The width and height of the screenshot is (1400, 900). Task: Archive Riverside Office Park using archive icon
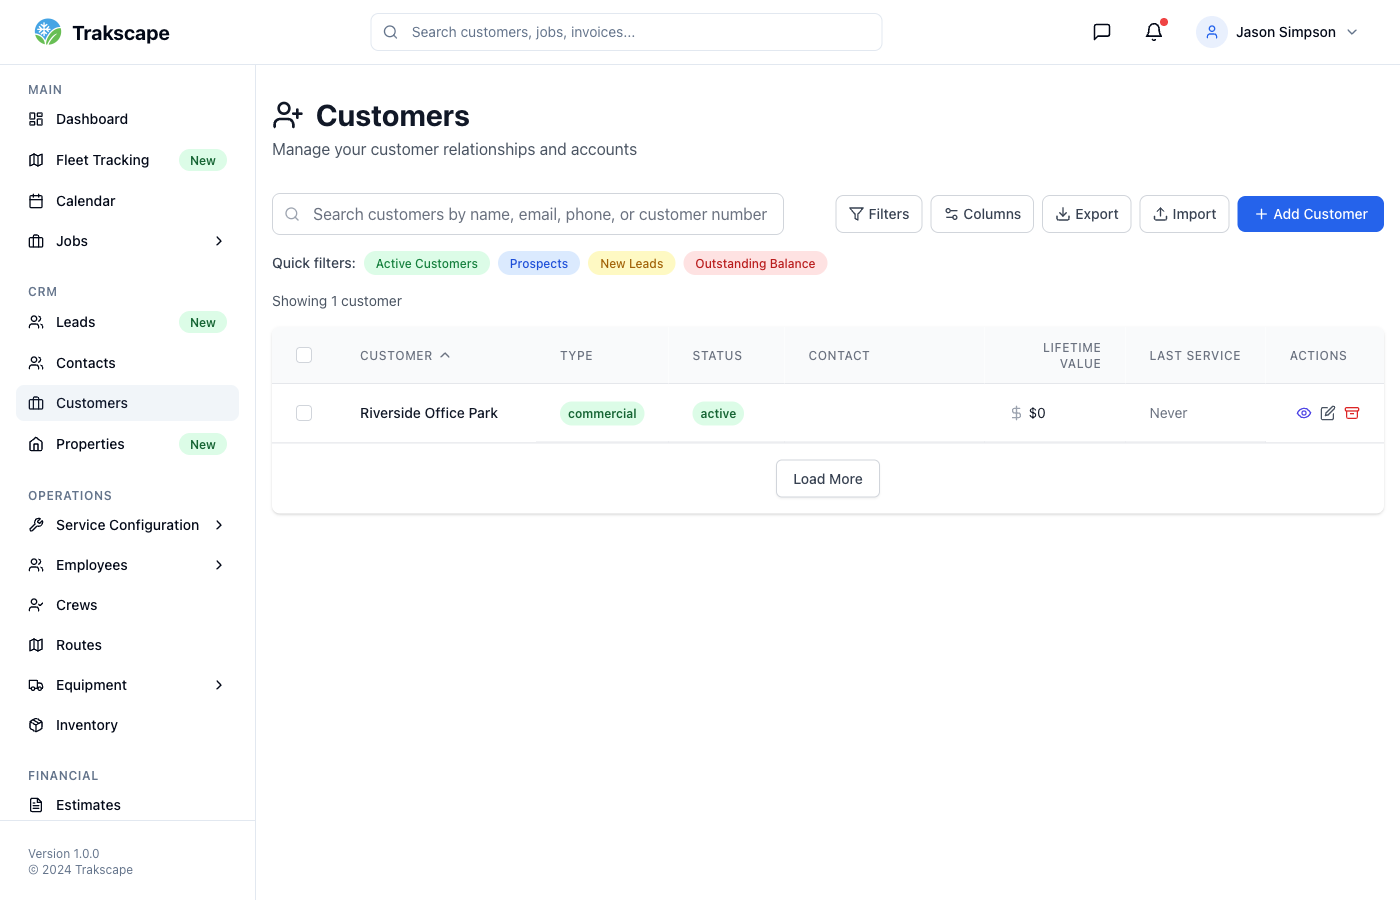[1351, 413]
